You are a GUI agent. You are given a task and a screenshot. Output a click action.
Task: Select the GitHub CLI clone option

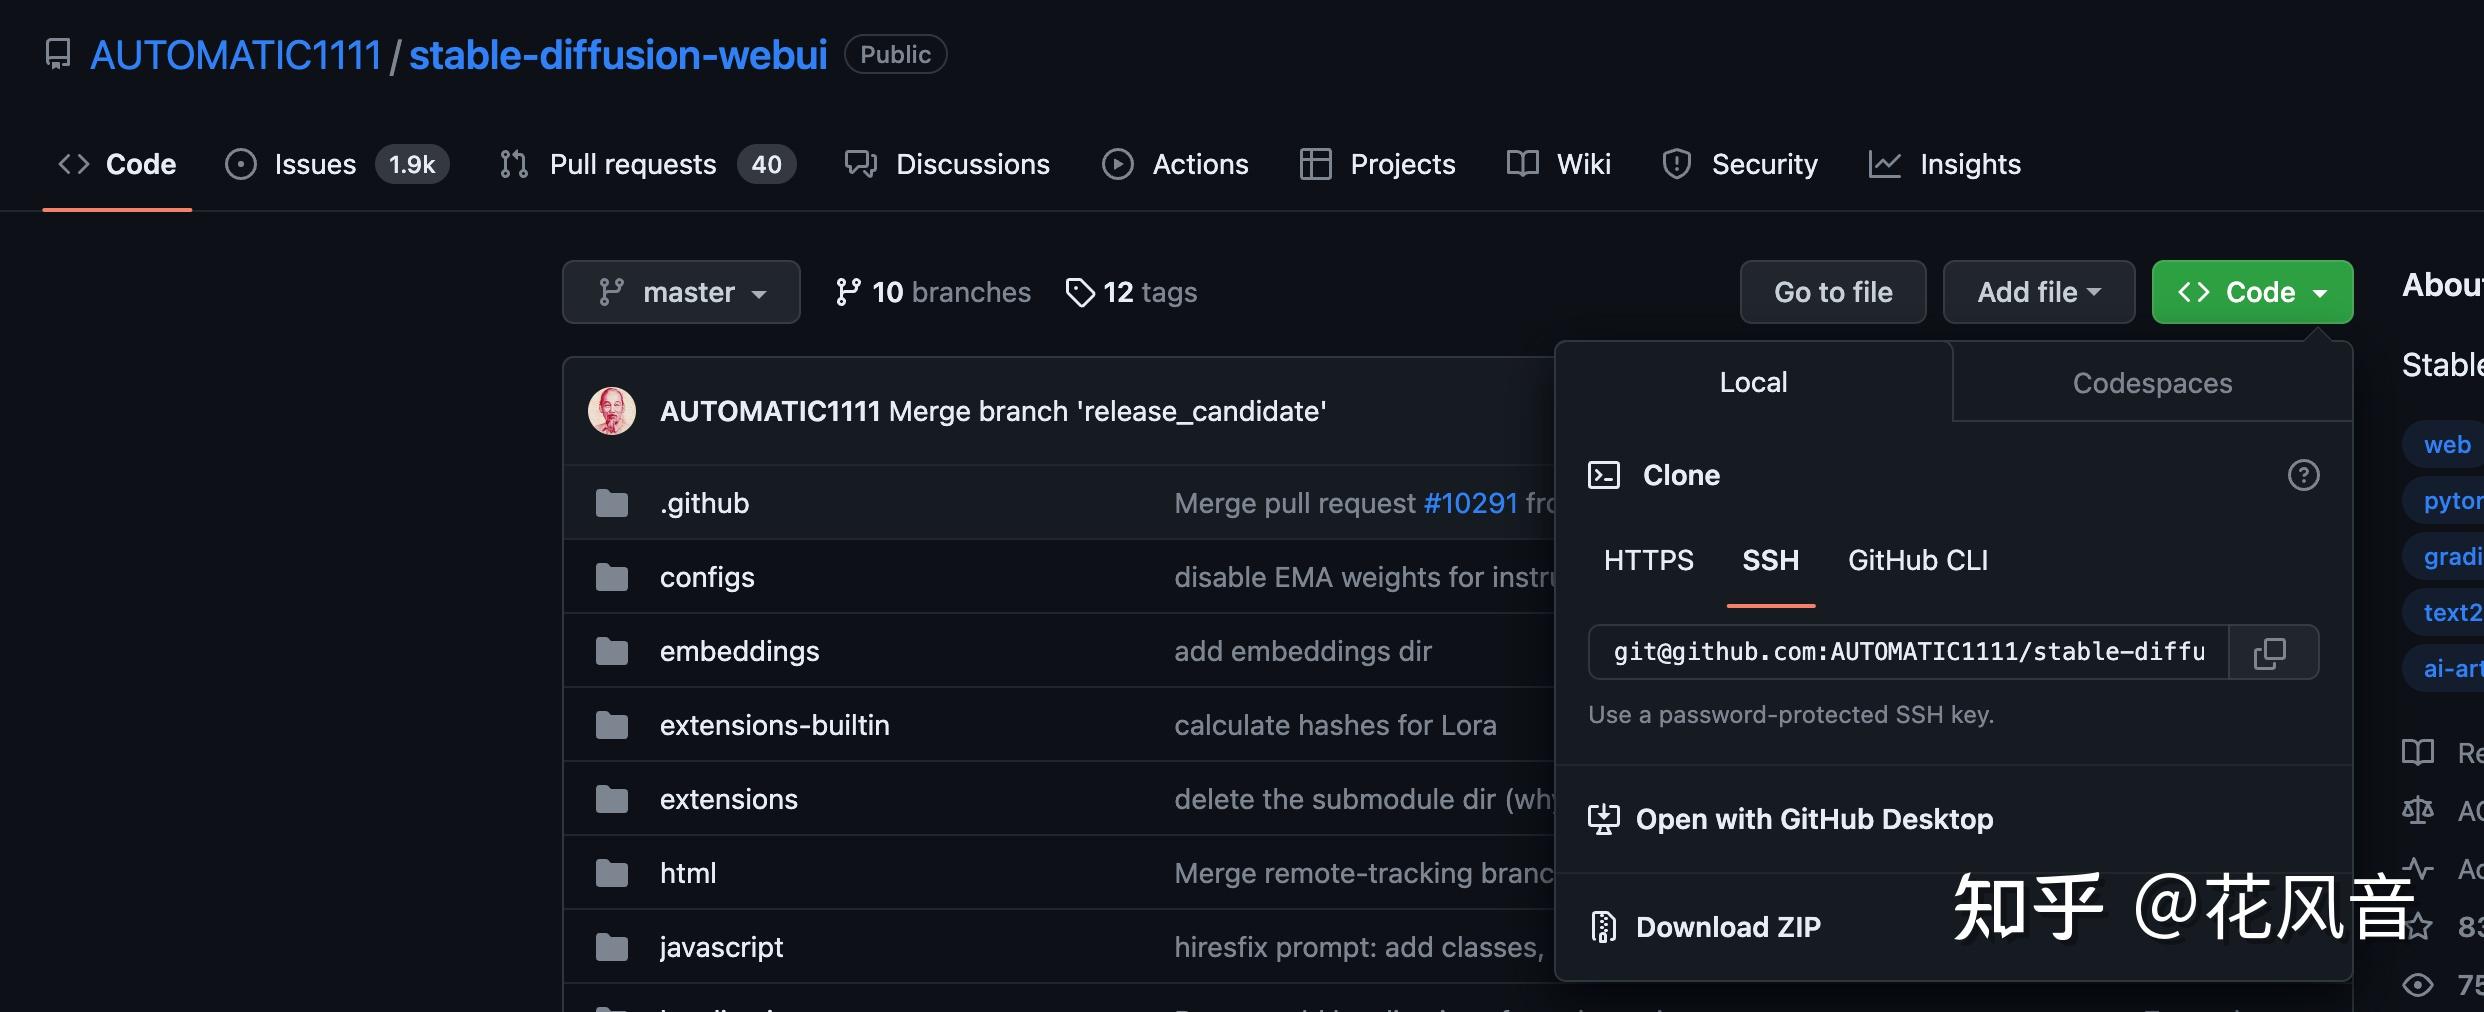(x=1918, y=560)
